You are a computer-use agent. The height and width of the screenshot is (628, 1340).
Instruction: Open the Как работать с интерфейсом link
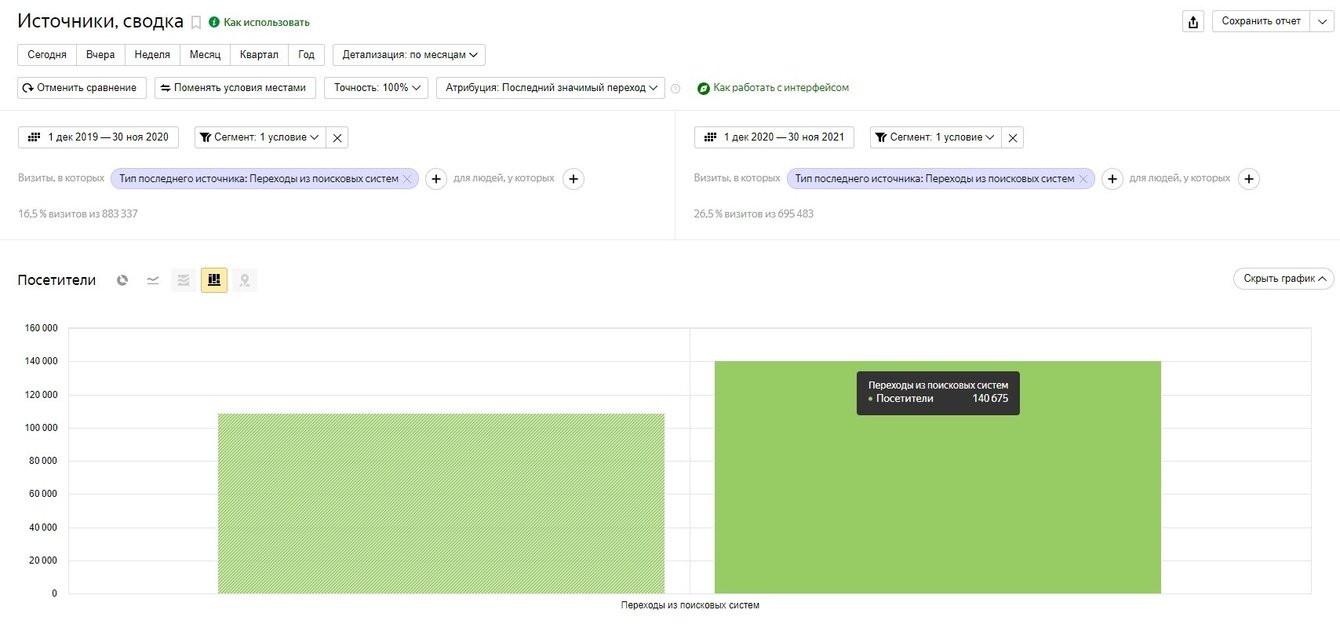(x=780, y=88)
